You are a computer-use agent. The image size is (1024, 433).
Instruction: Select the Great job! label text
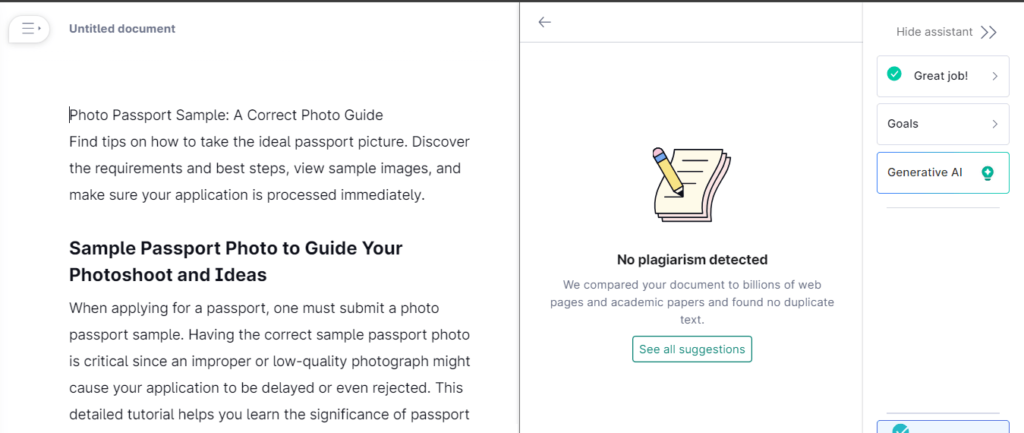[940, 76]
